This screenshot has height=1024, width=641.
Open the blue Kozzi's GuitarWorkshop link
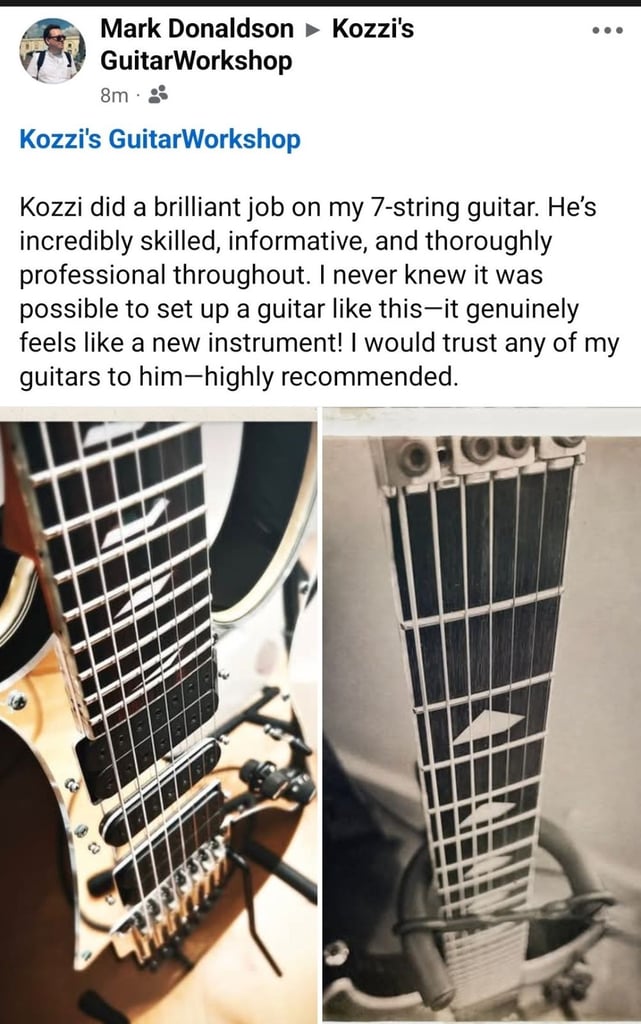[160, 139]
